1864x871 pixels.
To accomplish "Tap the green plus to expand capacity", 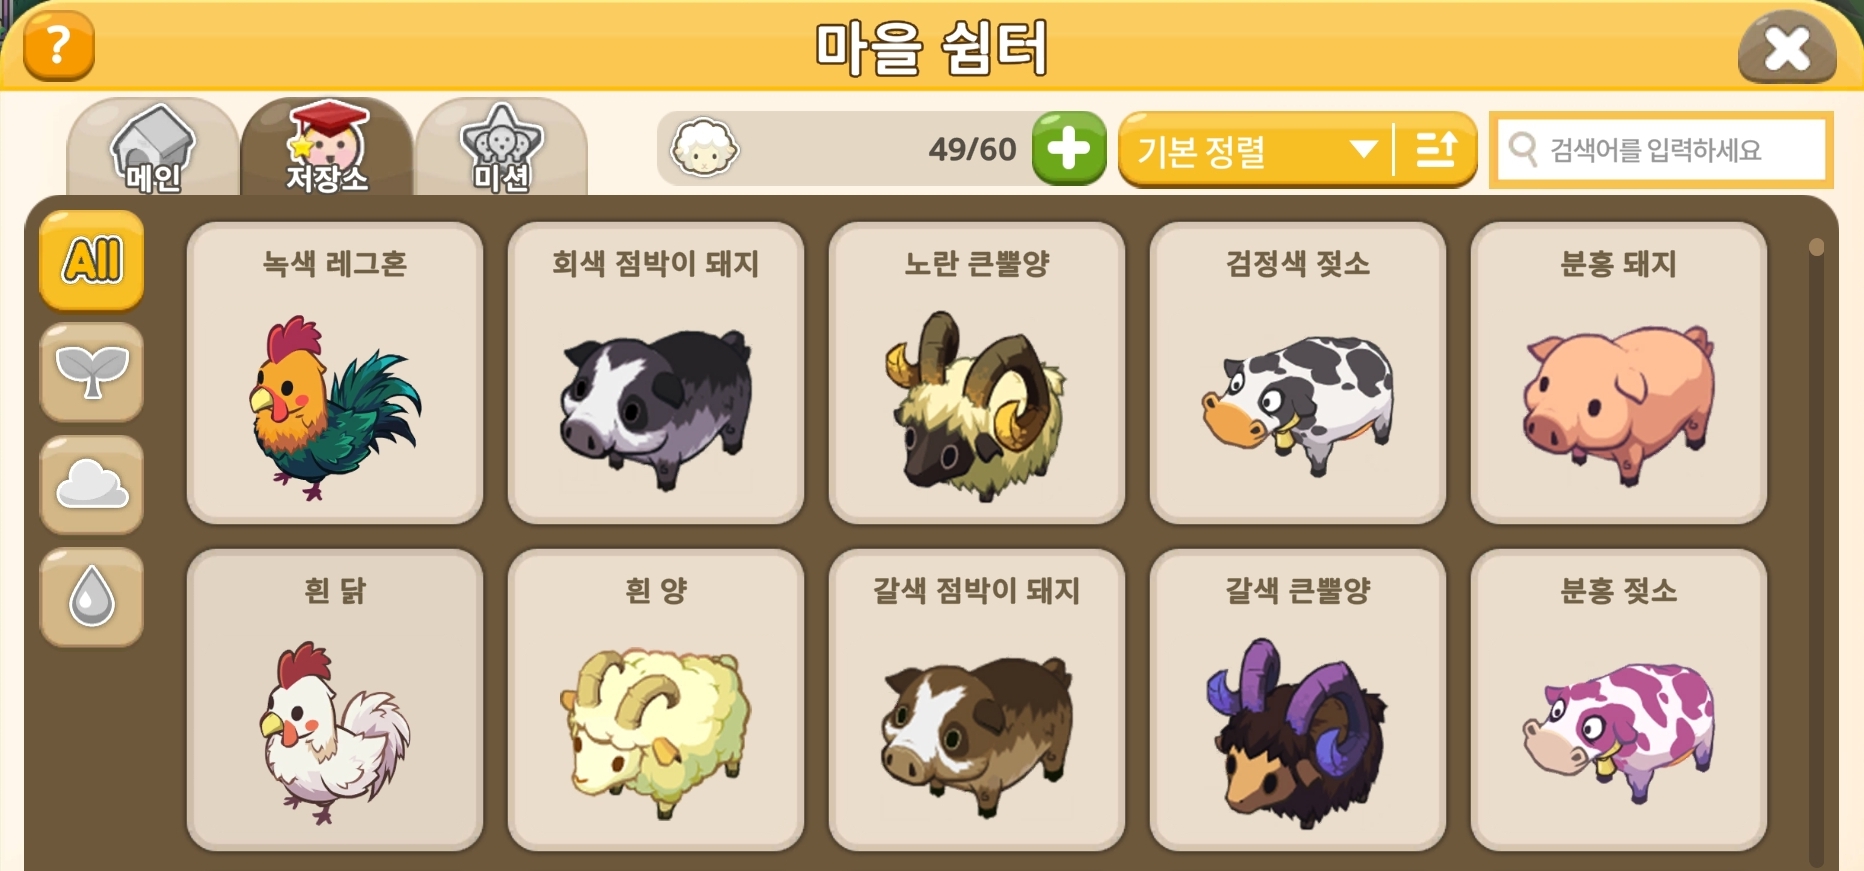I will click(1068, 149).
